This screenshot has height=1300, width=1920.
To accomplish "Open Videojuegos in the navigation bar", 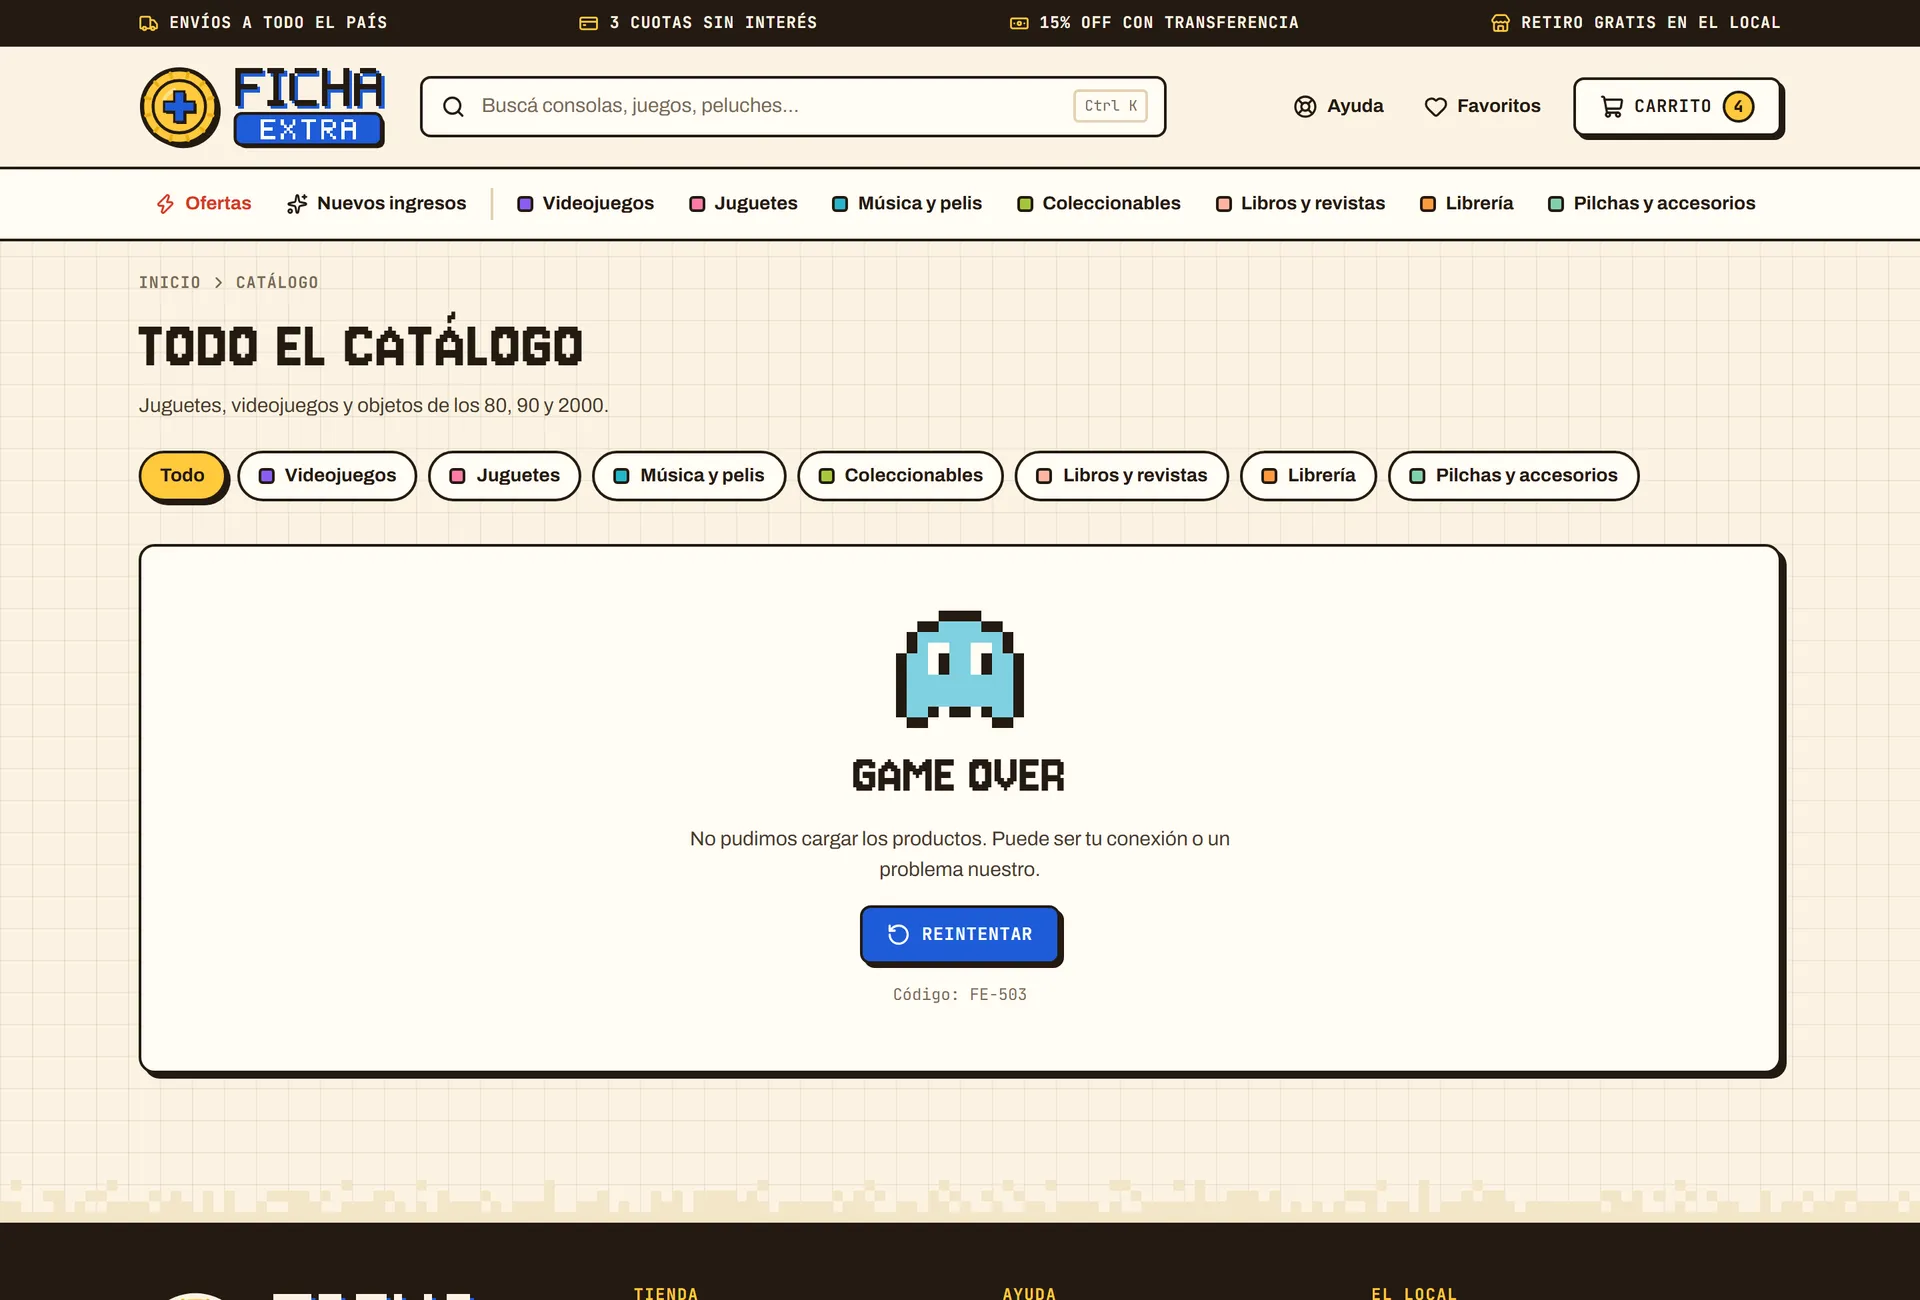I will pos(585,204).
